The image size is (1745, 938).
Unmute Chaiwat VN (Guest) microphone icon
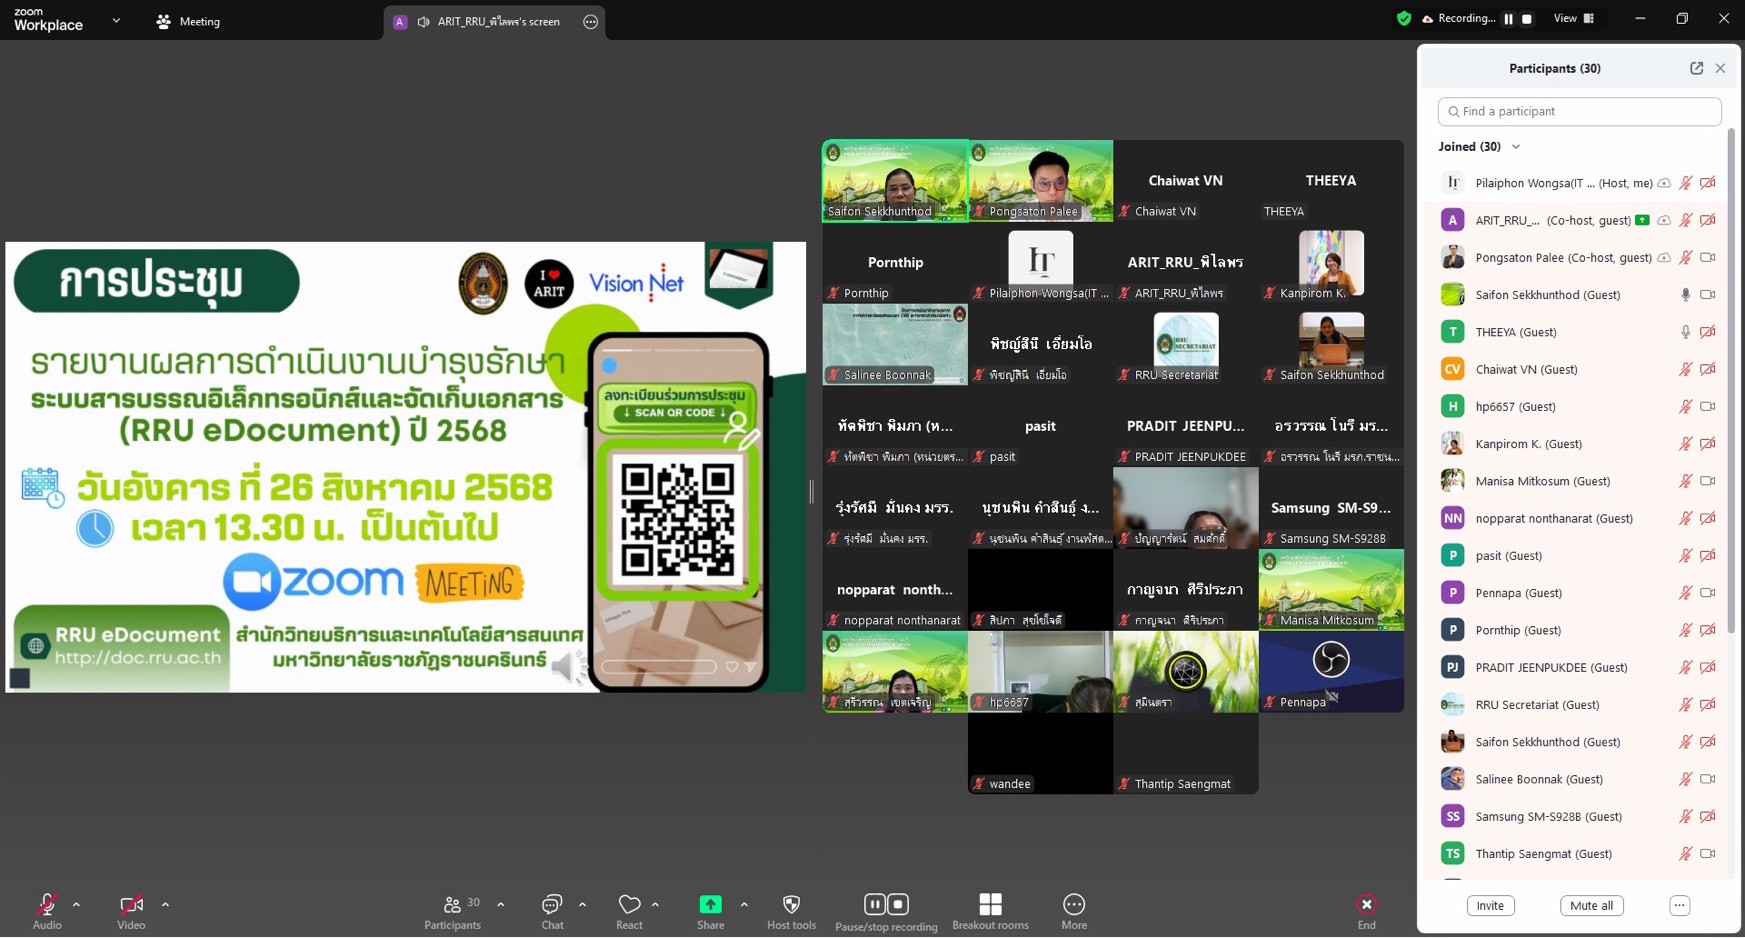1685,369
